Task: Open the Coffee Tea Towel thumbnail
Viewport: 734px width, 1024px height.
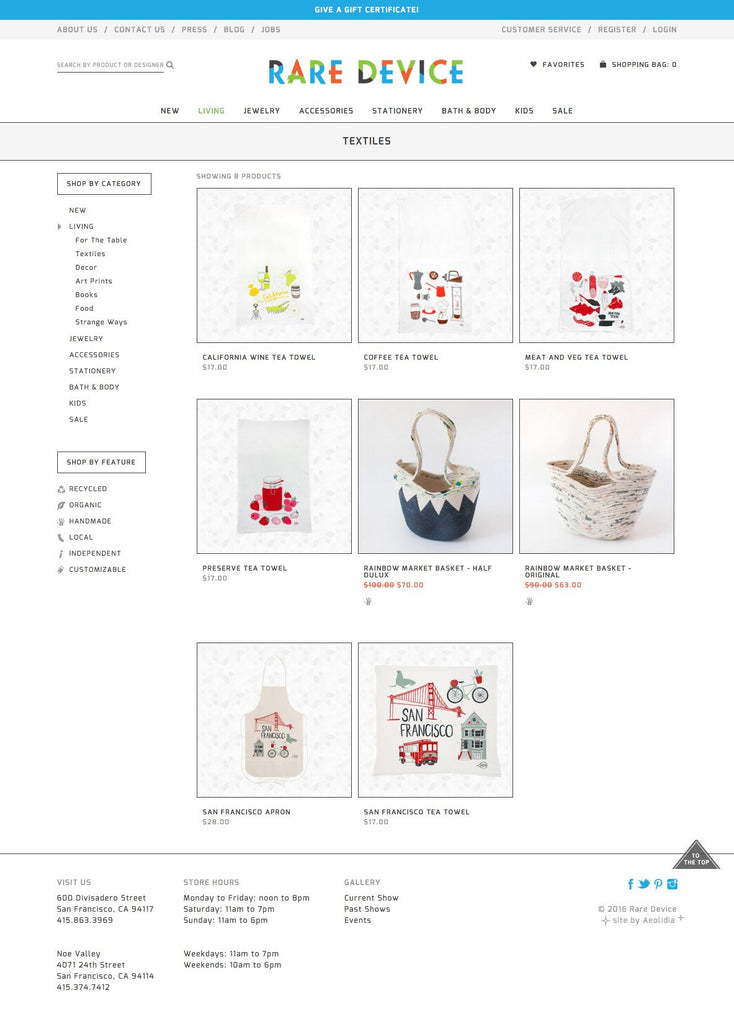Action: tap(436, 265)
